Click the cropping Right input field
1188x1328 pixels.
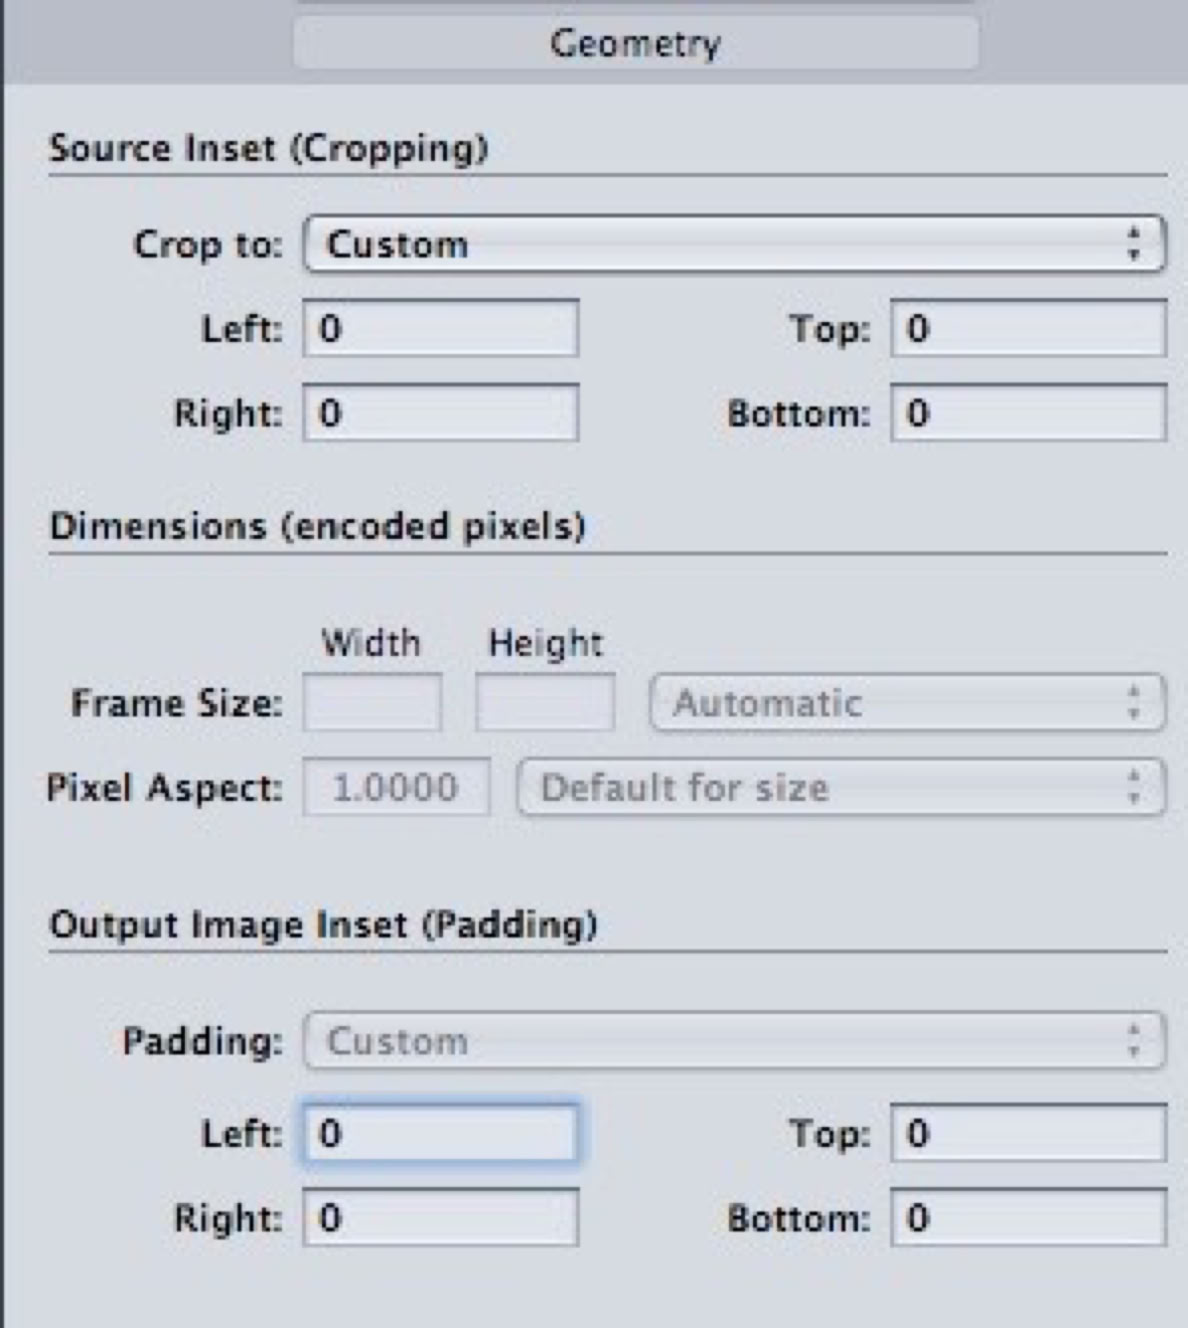(x=441, y=414)
